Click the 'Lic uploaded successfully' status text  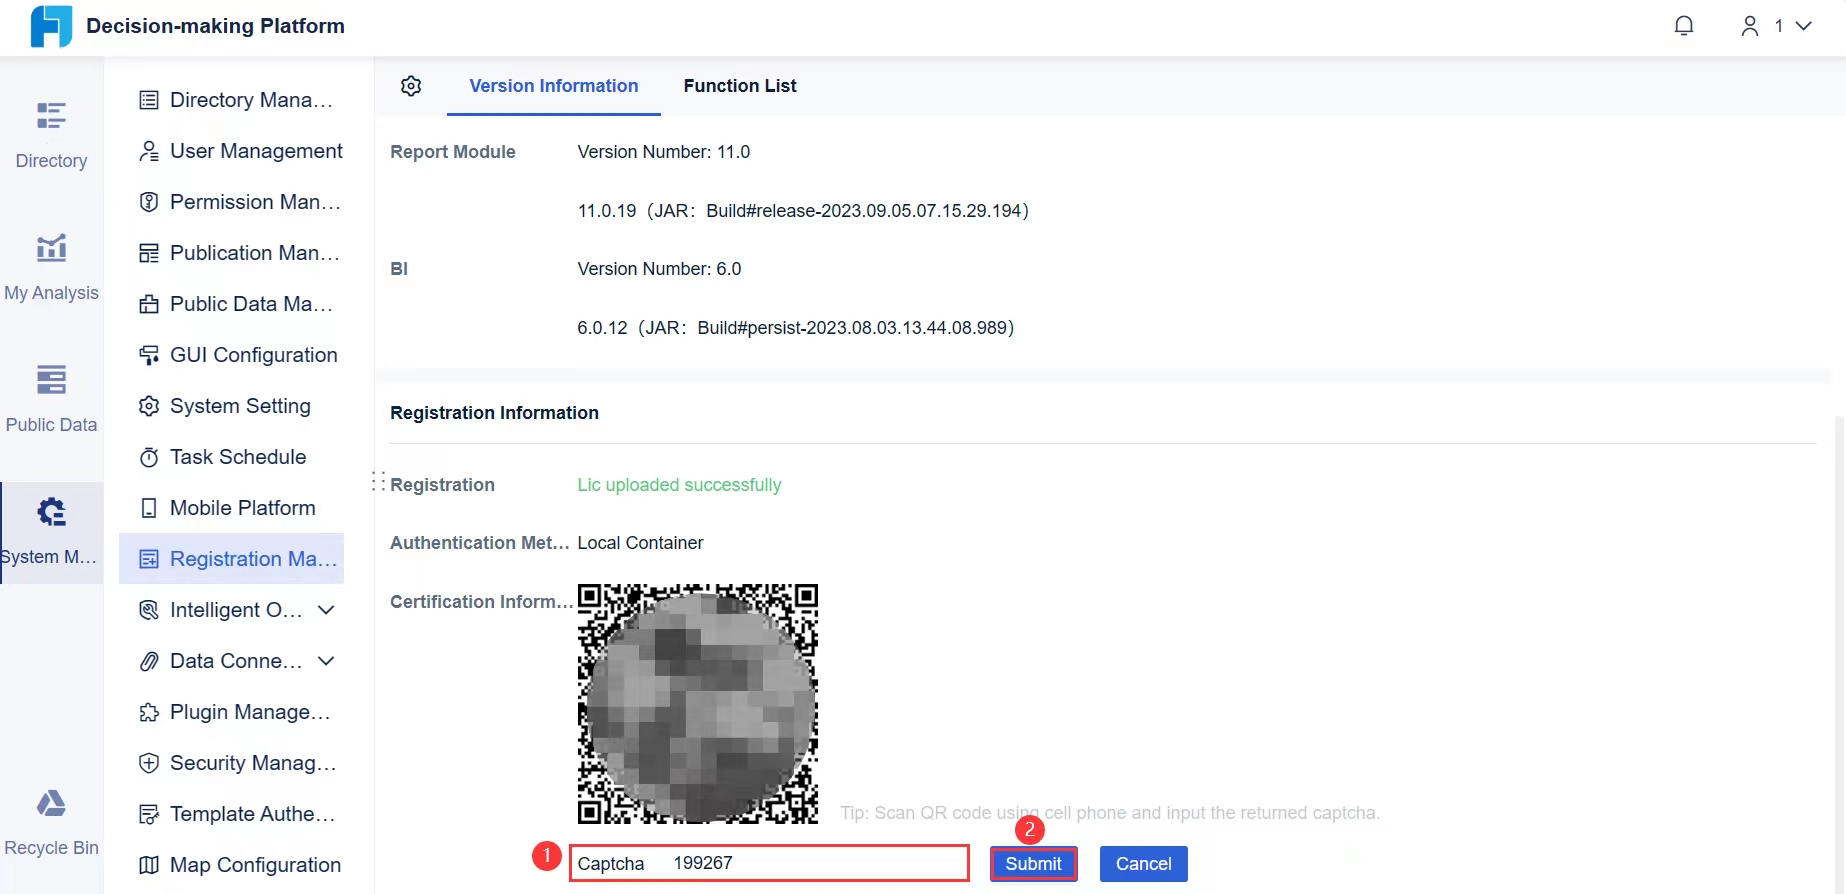click(679, 485)
